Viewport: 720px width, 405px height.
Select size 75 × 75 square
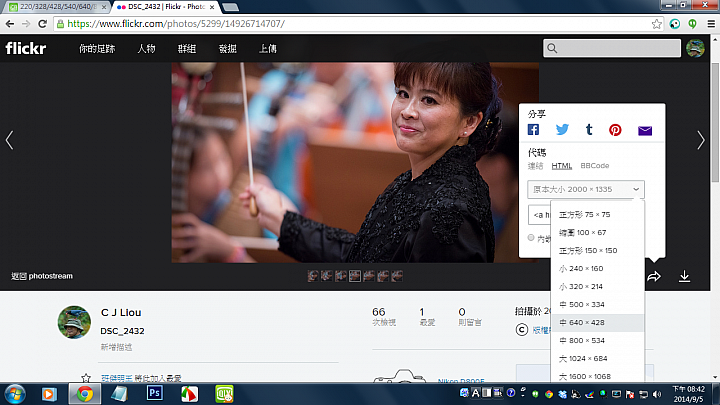(x=597, y=214)
